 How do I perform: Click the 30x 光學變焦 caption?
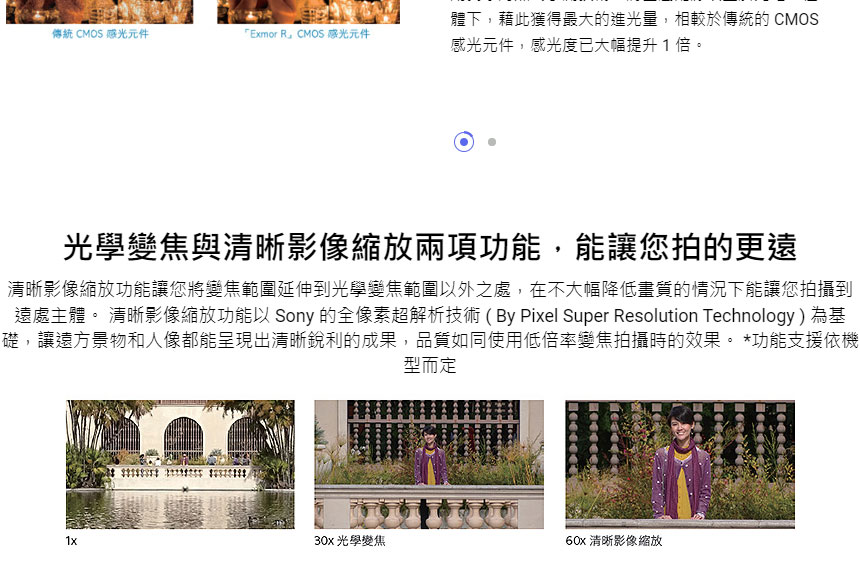[349, 541]
